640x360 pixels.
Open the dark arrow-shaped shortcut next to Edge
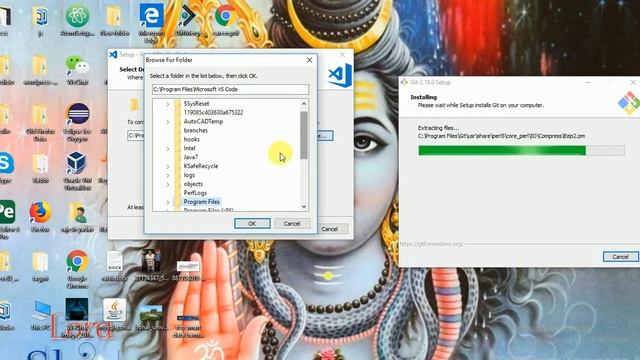coord(187,16)
